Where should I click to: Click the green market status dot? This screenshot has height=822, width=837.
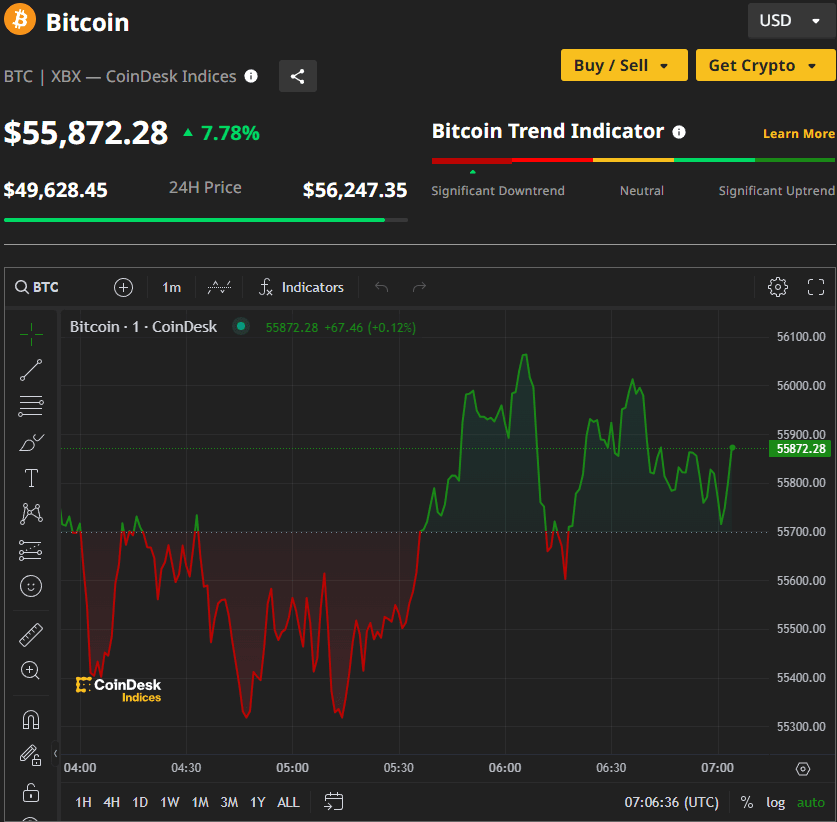[241, 326]
